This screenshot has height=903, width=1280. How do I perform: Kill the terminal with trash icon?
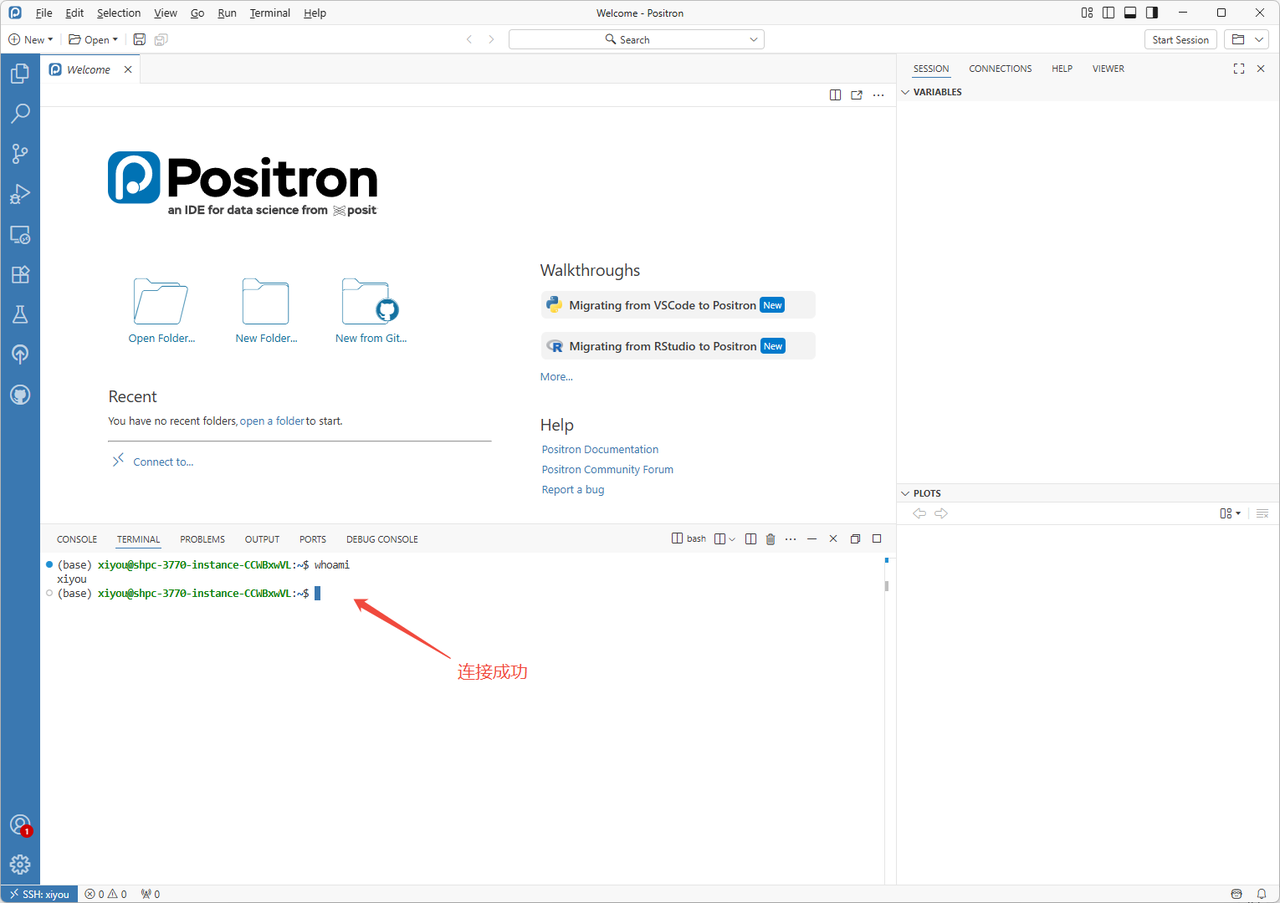pos(770,538)
